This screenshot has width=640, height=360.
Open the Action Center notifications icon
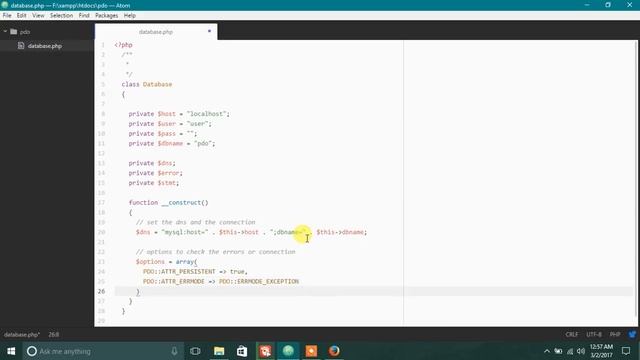626,351
